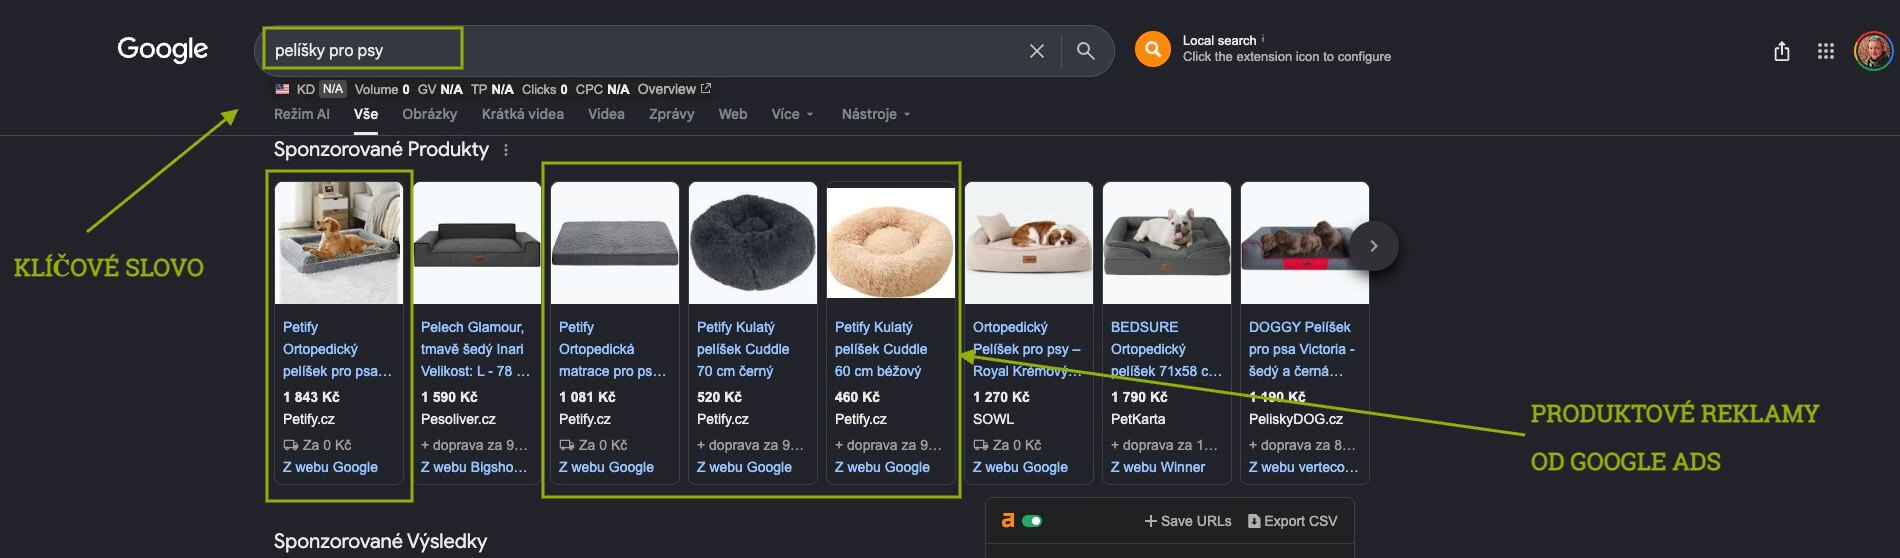Open Petify Ortopedická matrace pro psa link
The height and width of the screenshot is (558, 1900).
tap(612, 349)
